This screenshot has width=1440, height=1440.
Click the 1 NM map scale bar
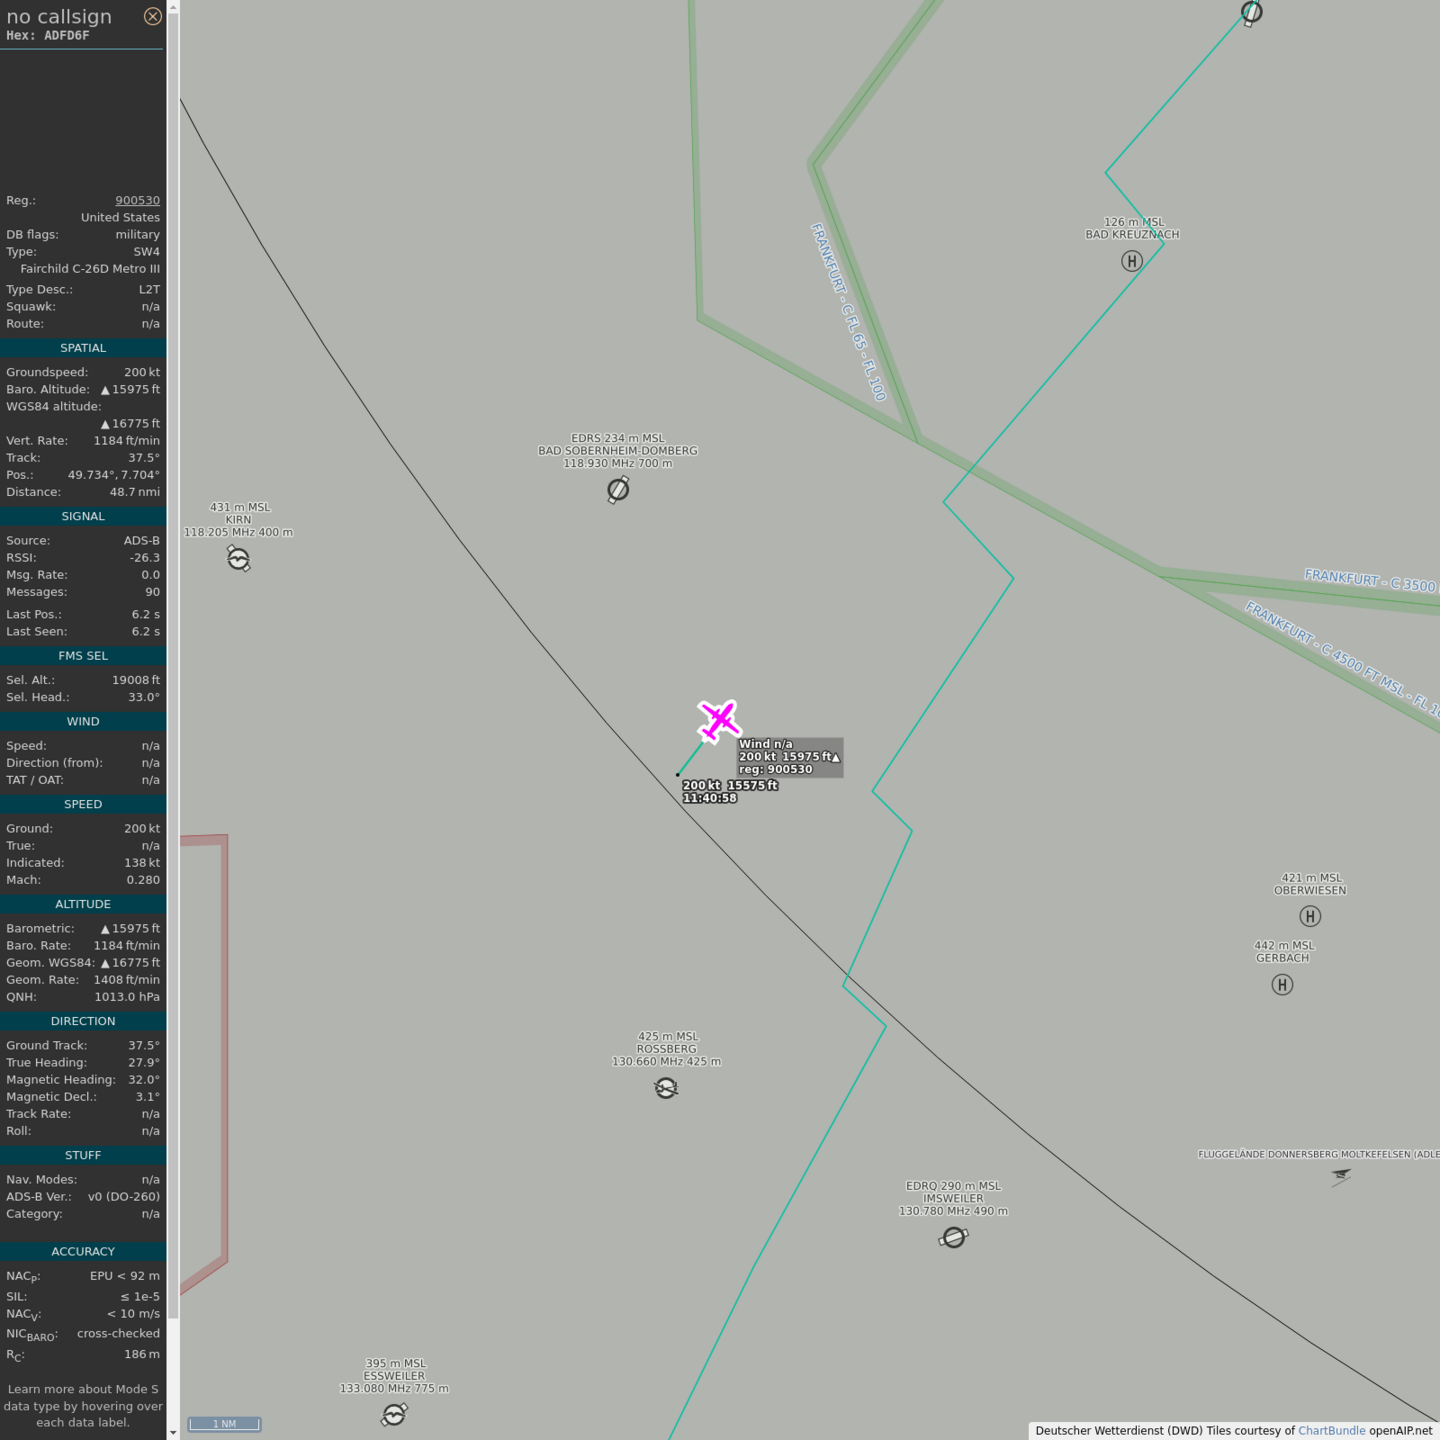224,1424
